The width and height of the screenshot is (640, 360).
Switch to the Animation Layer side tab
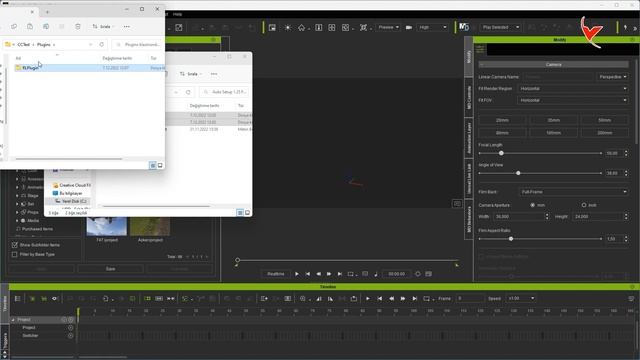tap(469, 138)
